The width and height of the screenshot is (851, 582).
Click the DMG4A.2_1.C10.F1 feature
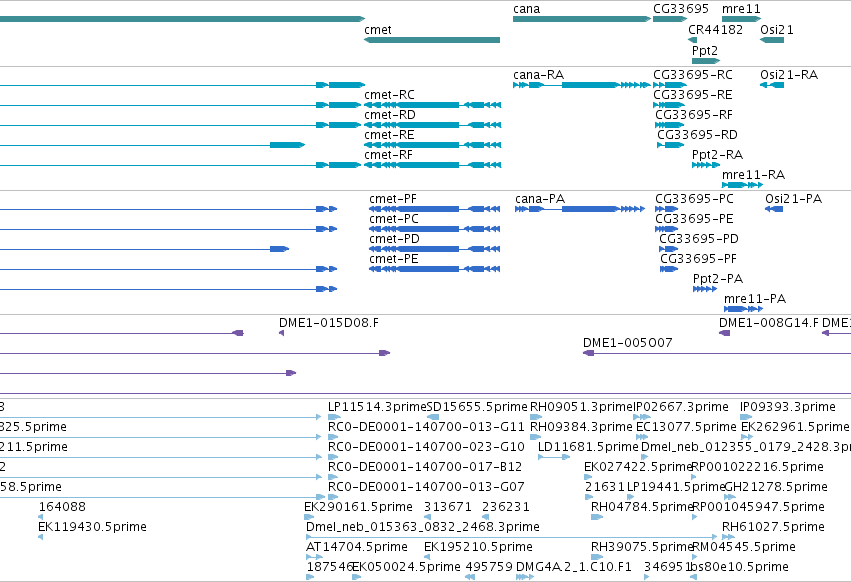pyautogui.click(x=525, y=578)
